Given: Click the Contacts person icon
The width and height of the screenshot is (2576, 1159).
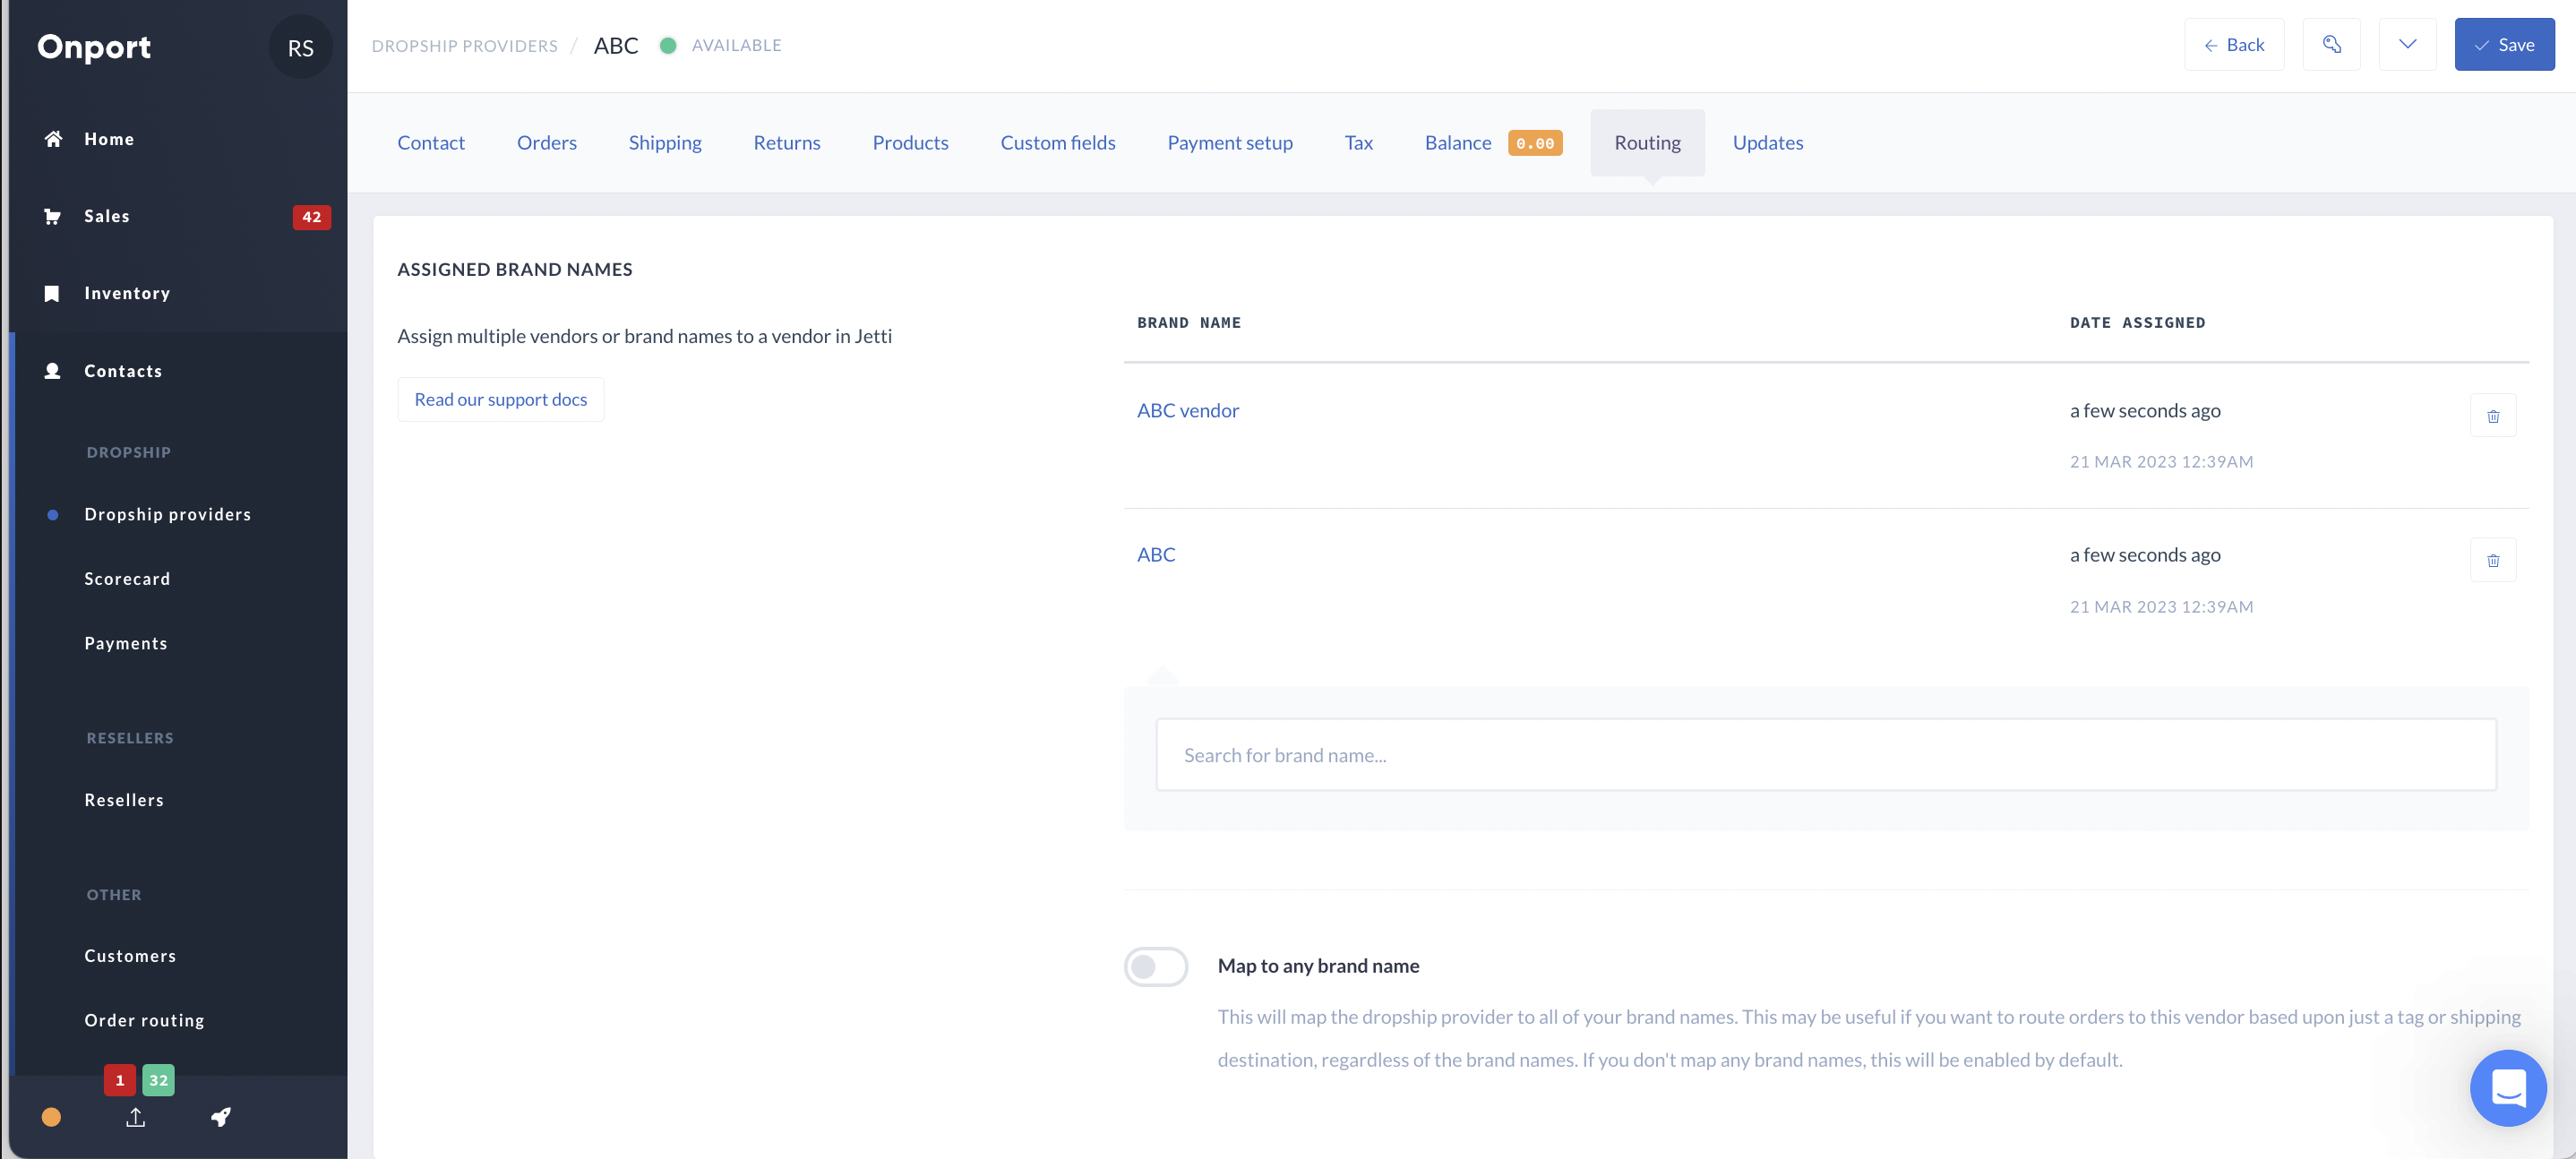Looking at the screenshot, I should point(52,371).
